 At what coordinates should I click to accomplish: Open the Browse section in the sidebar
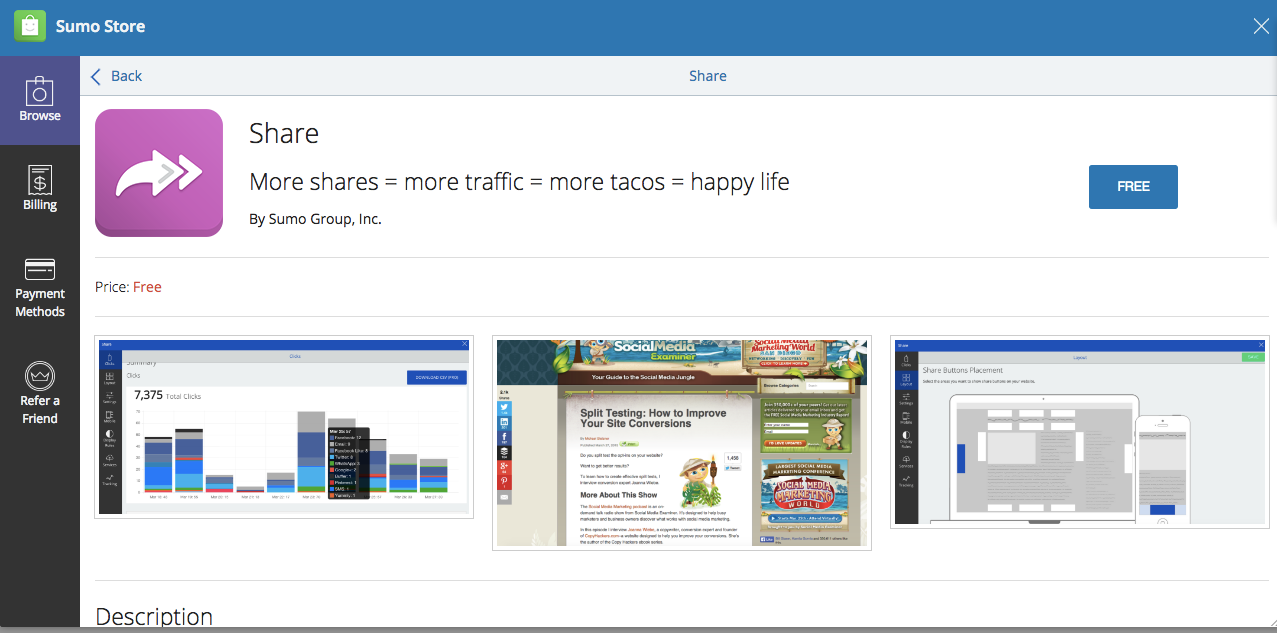(40, 101)
